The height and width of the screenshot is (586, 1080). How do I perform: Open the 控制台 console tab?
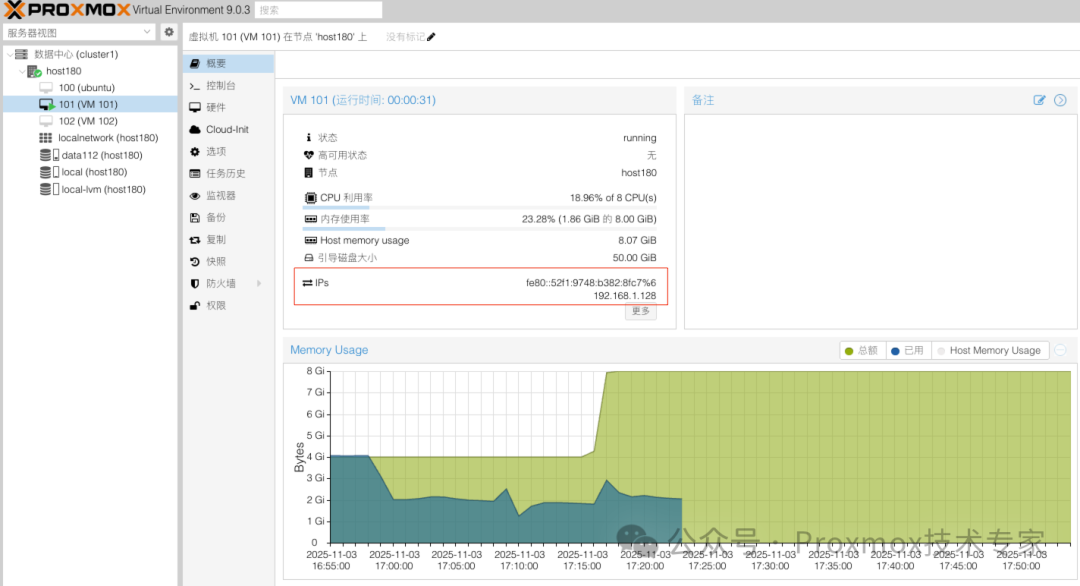(x=221, y=86)
